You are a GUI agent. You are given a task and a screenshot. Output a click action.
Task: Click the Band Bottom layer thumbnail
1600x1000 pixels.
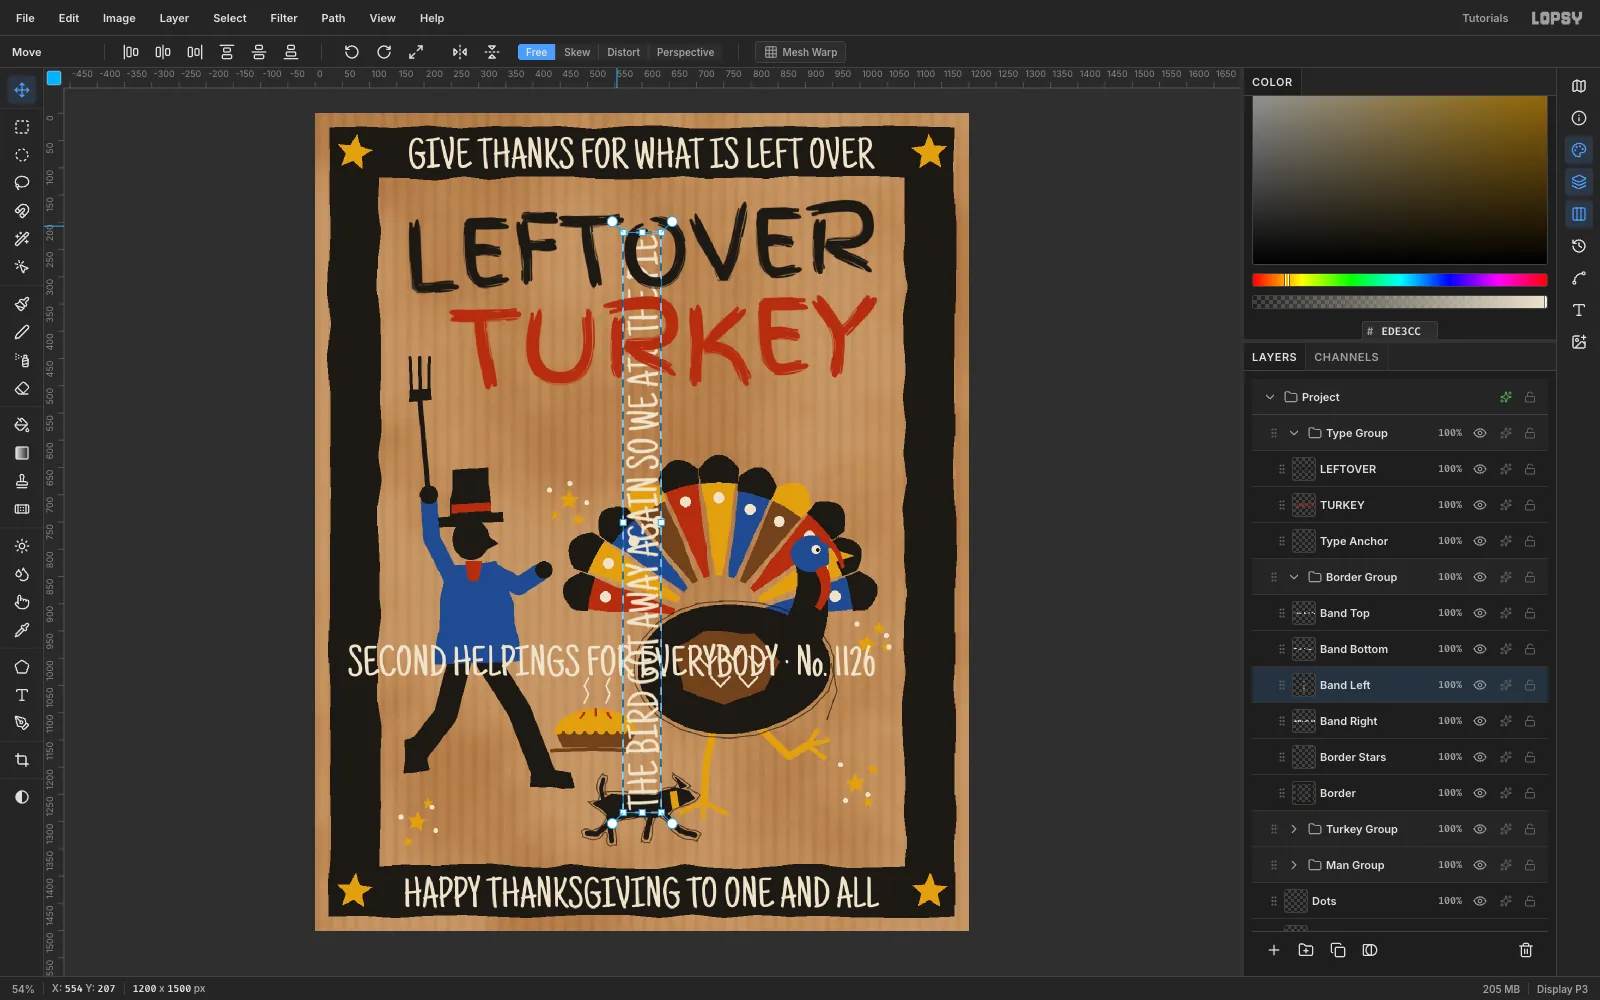click(1304, 649)
